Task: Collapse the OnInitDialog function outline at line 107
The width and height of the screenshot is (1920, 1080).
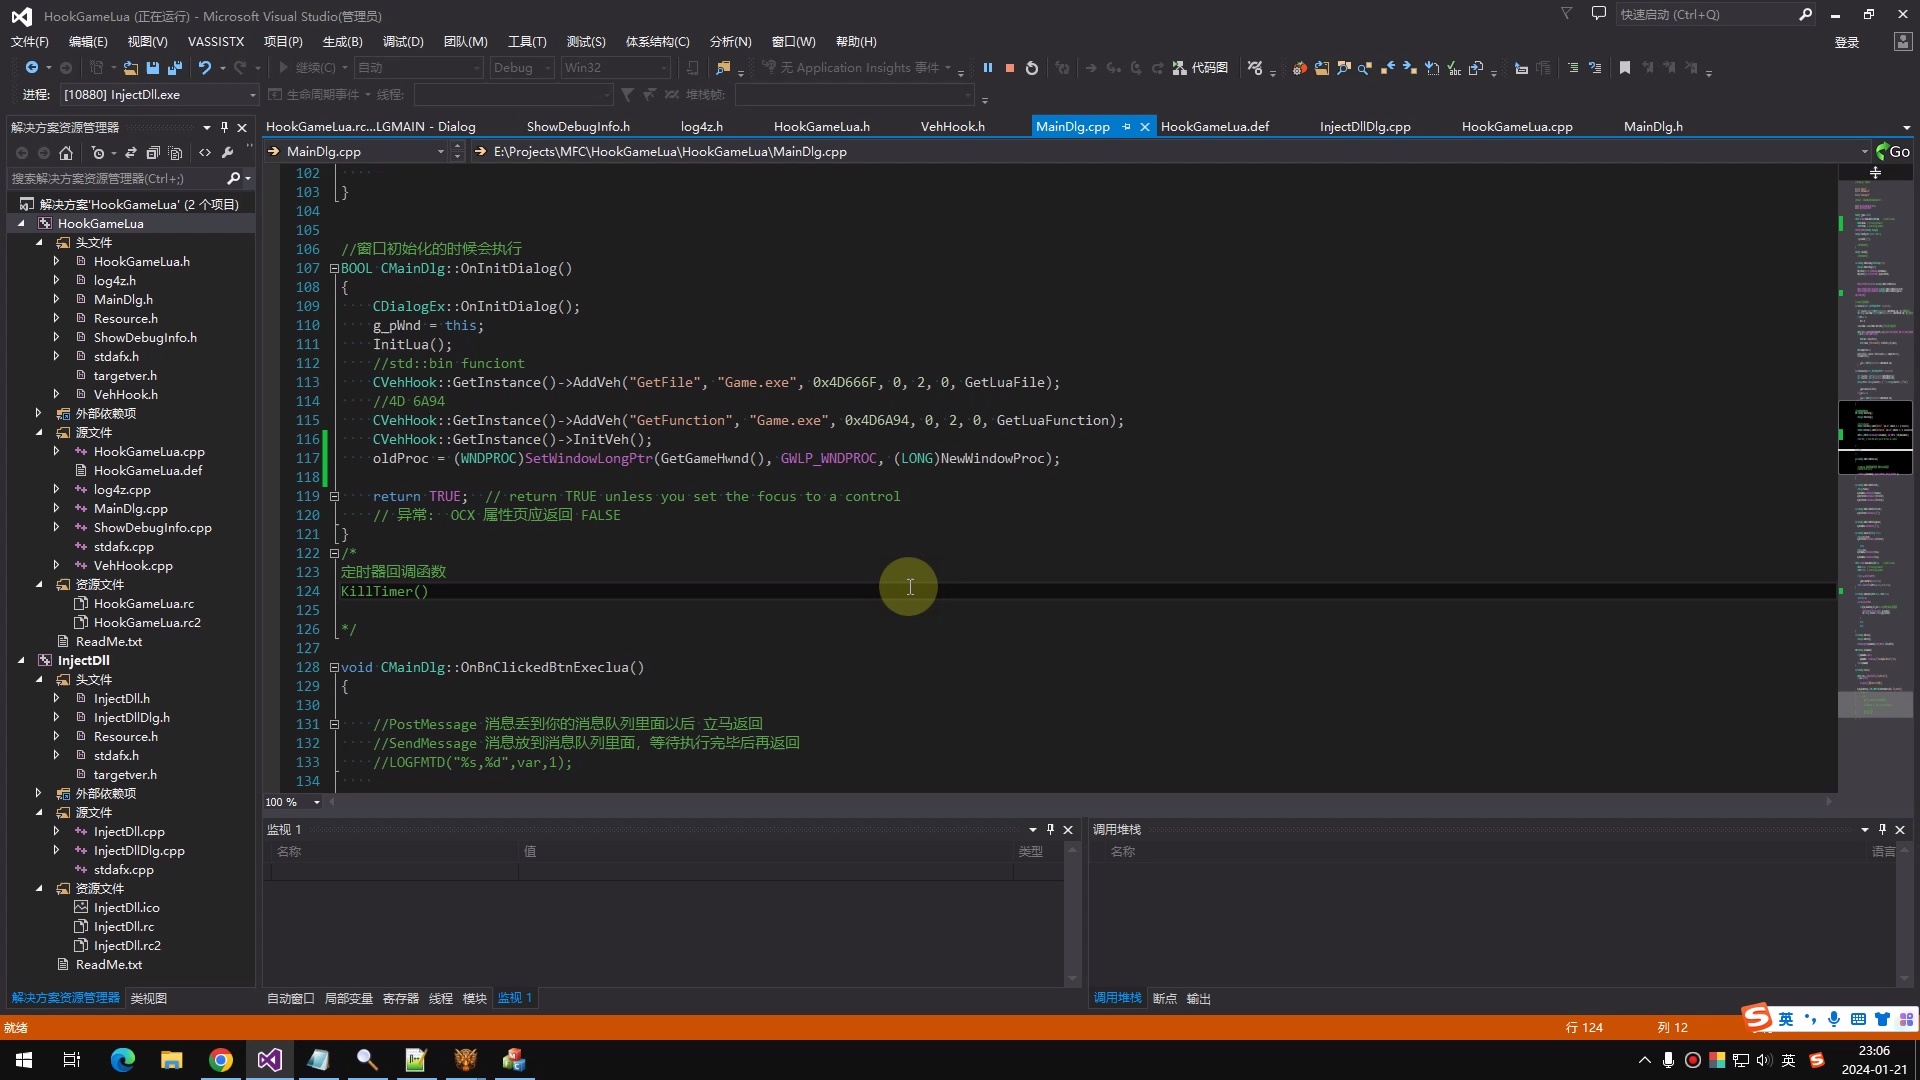Action: tap(334, 269)
